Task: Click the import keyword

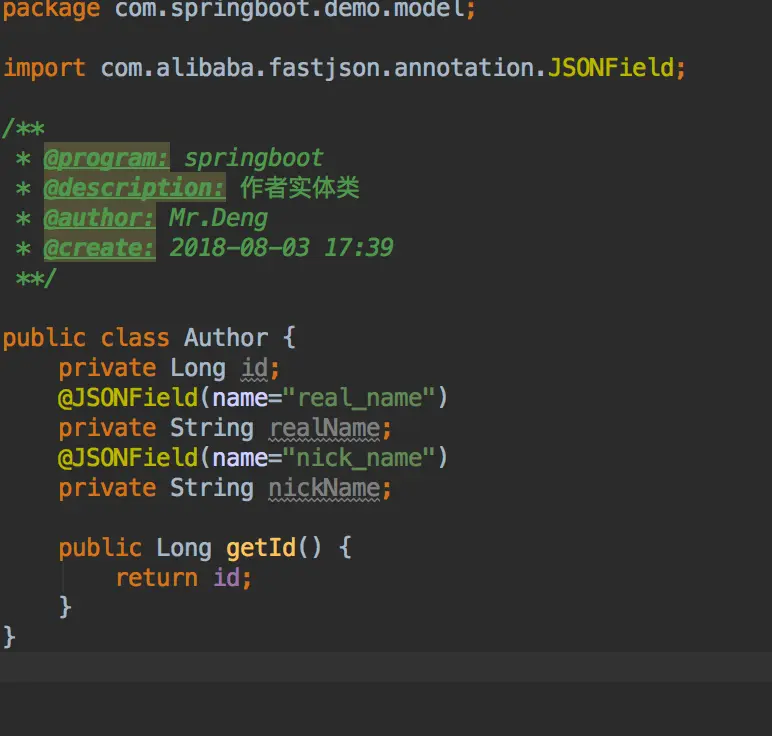Action: pos(44,67)
